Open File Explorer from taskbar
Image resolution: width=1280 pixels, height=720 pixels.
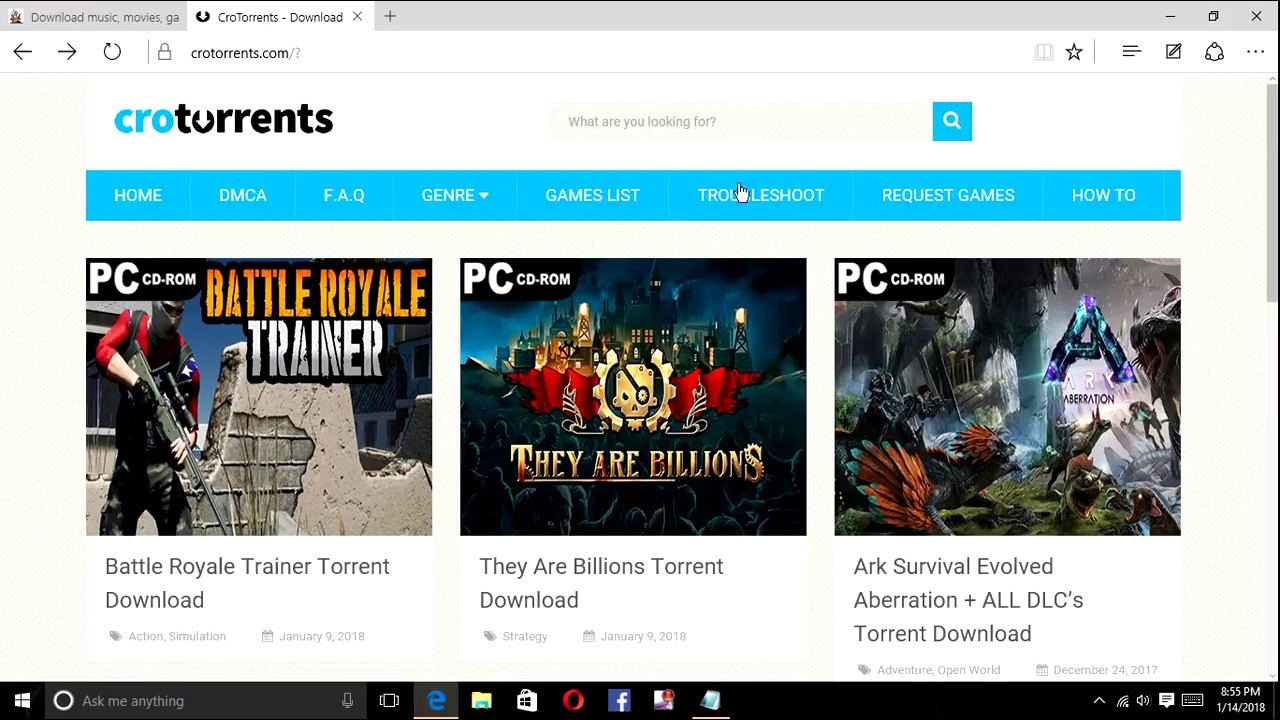coord(481,700)
